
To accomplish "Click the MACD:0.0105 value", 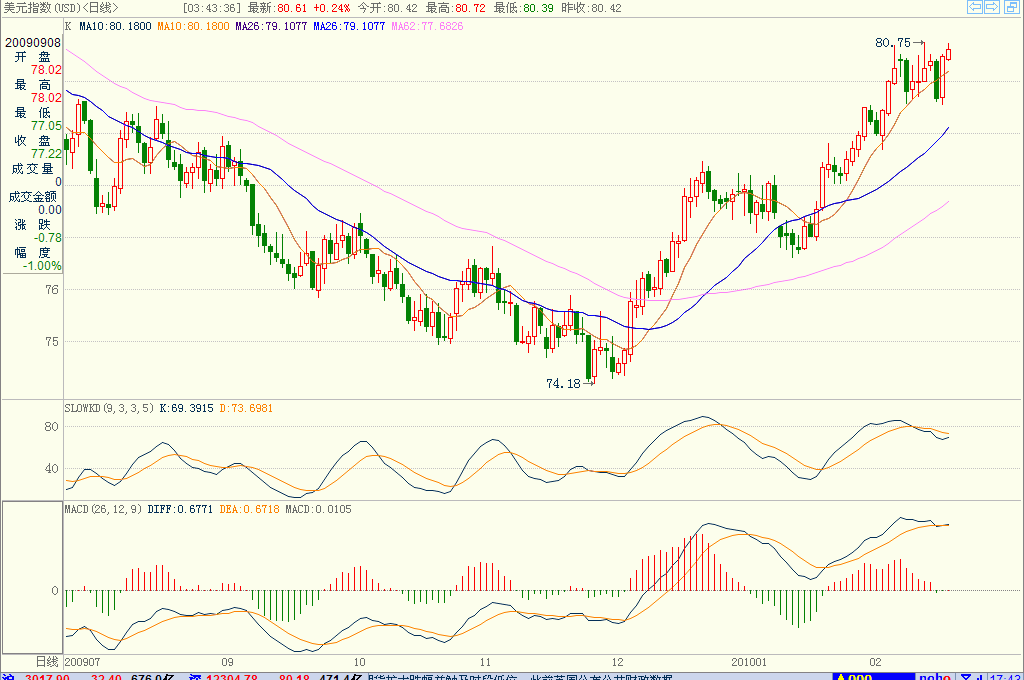I will click(318, 509).
